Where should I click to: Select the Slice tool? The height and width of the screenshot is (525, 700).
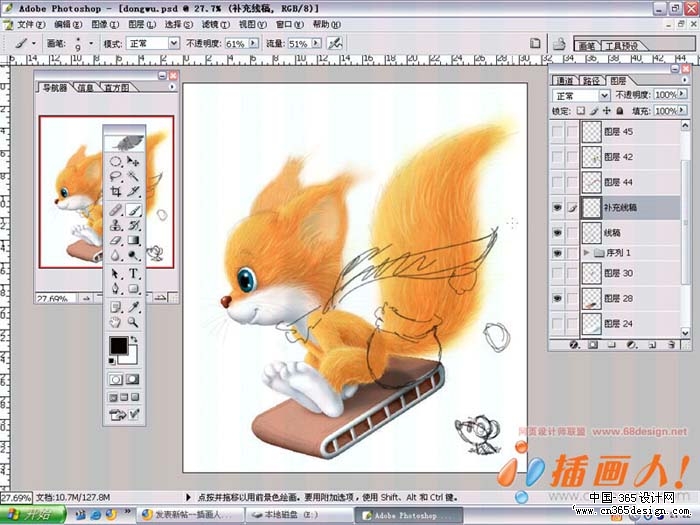click(x=133, y=192)
